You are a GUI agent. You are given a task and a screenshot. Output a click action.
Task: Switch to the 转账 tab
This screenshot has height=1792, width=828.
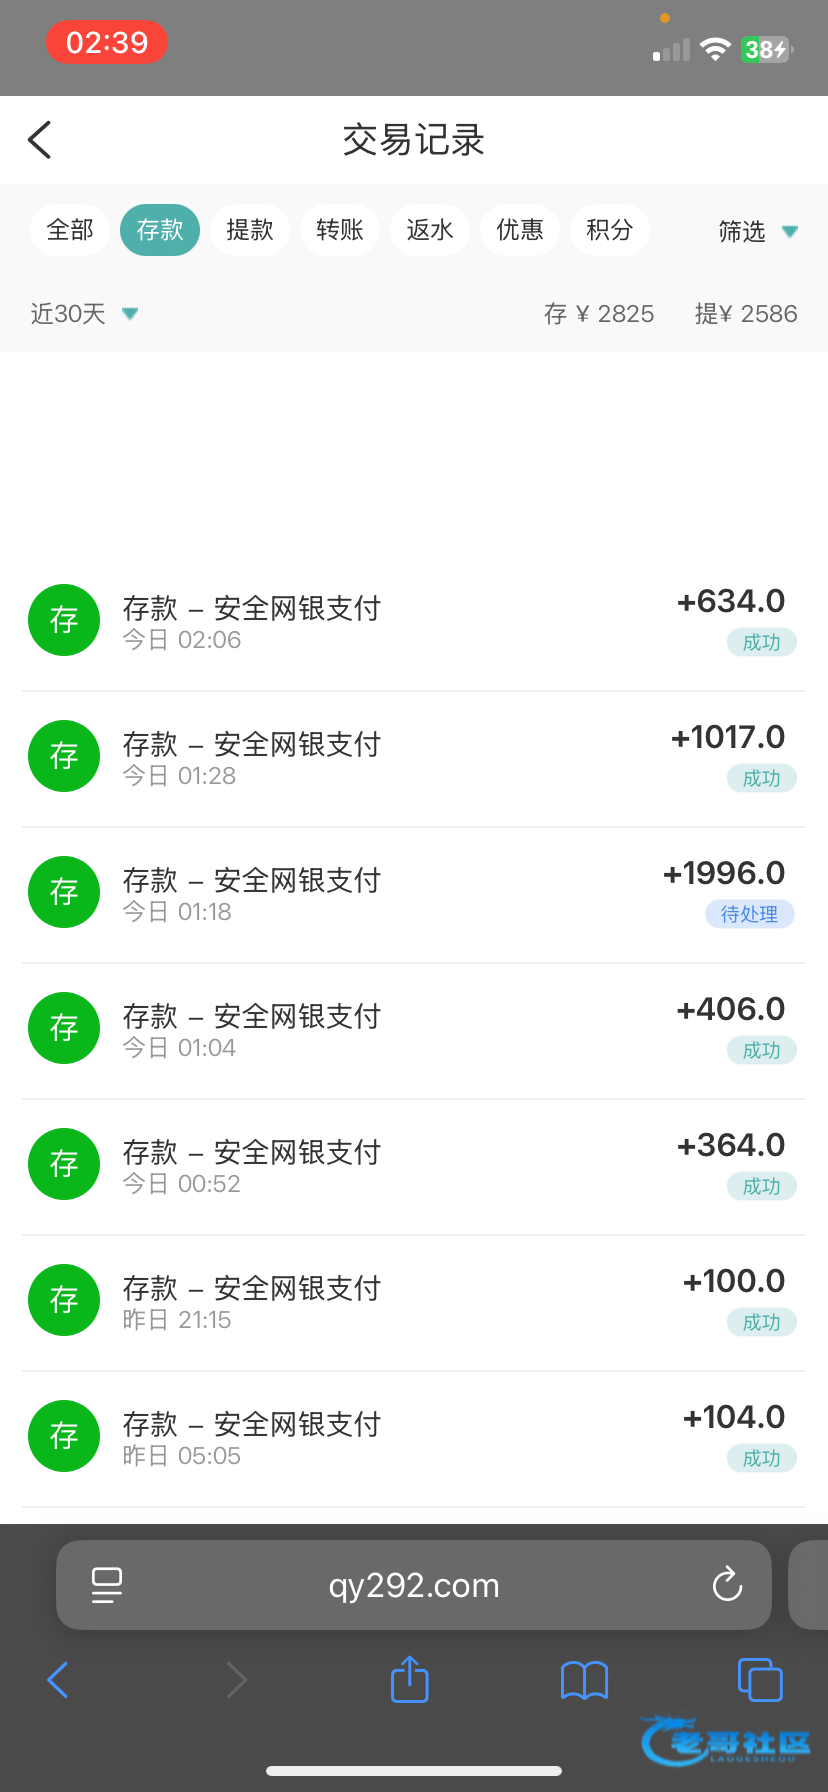(340, 230)
